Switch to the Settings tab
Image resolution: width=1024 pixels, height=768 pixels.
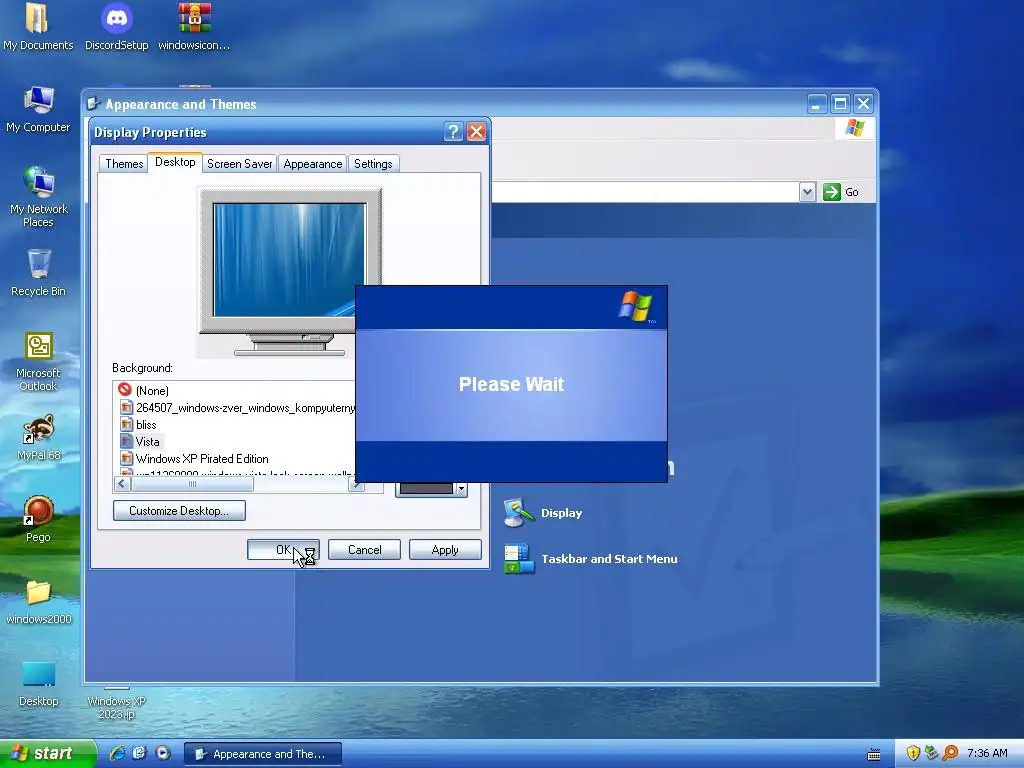pyautogui.click(x=373, y=164)
